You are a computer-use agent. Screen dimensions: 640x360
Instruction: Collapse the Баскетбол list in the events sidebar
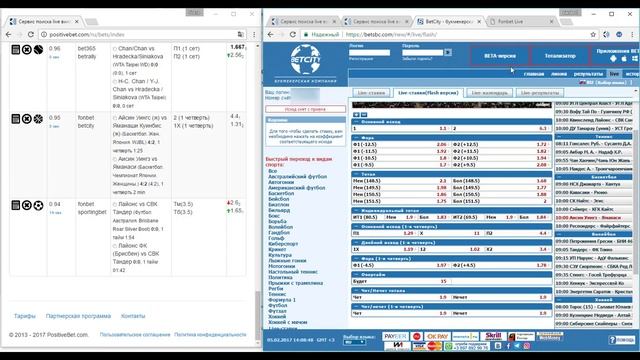click(x=559, y=177)
